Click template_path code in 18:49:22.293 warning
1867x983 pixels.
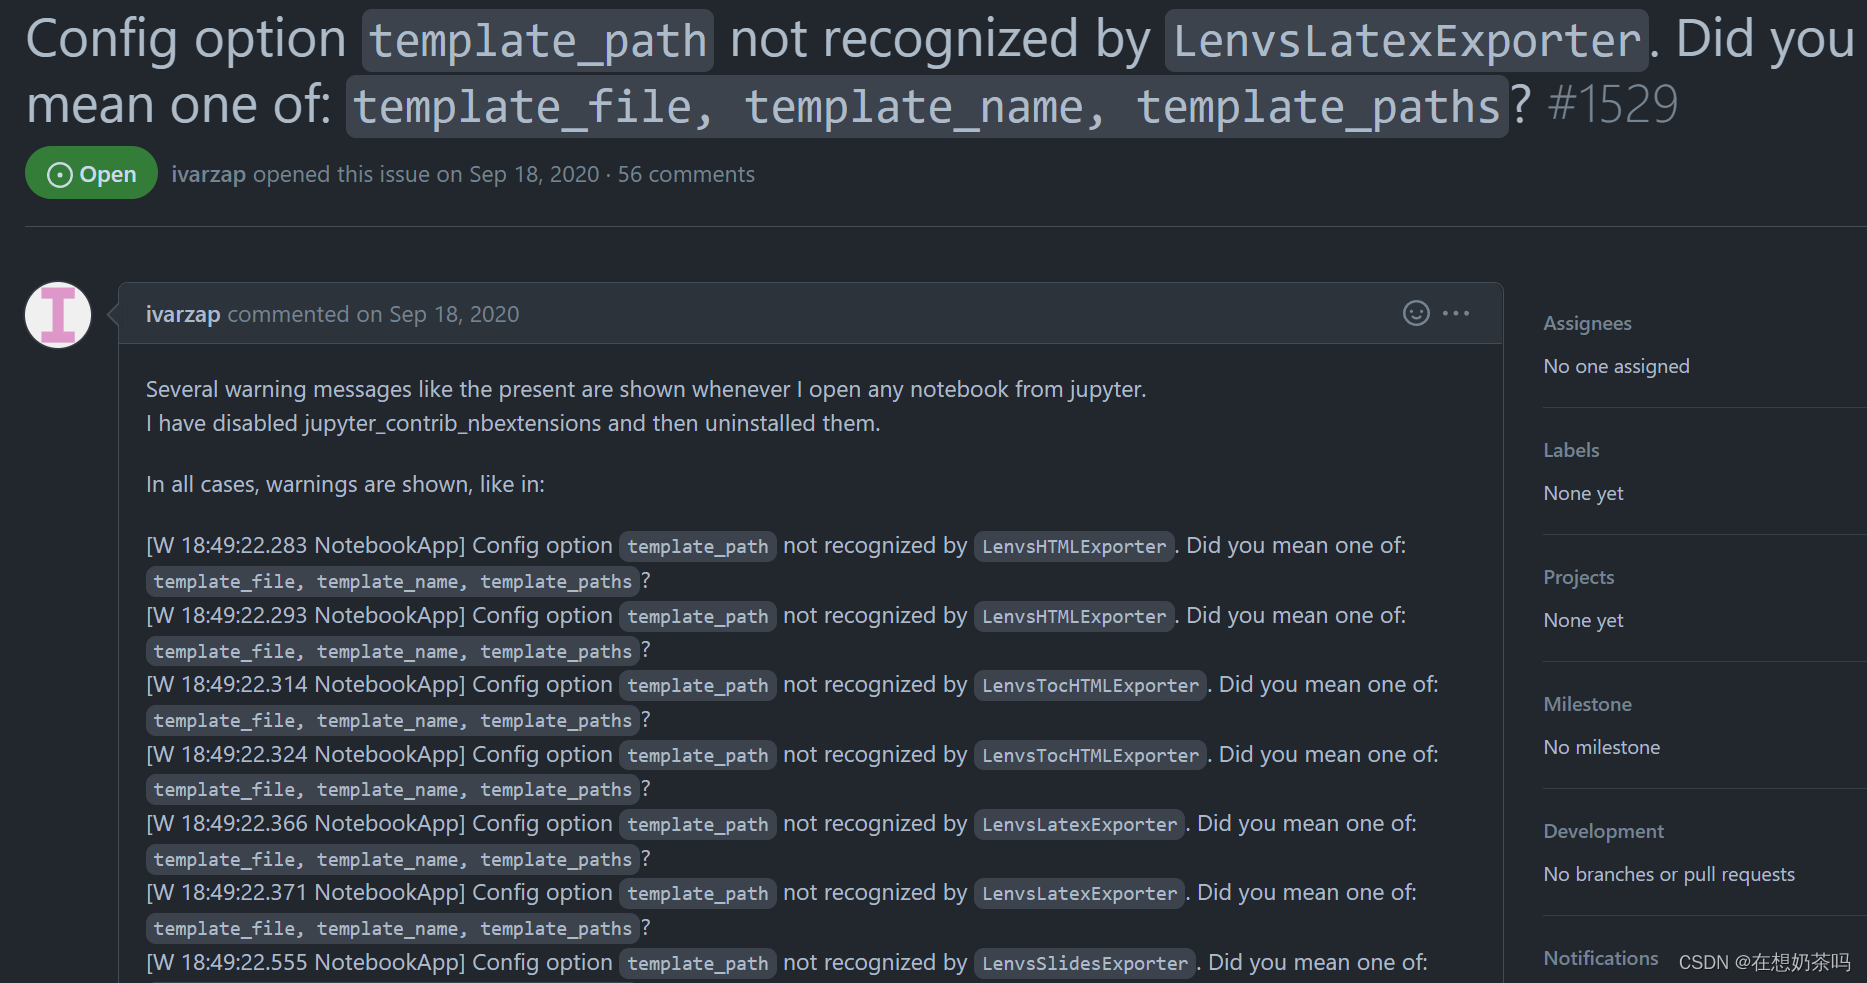pos(698,616)
